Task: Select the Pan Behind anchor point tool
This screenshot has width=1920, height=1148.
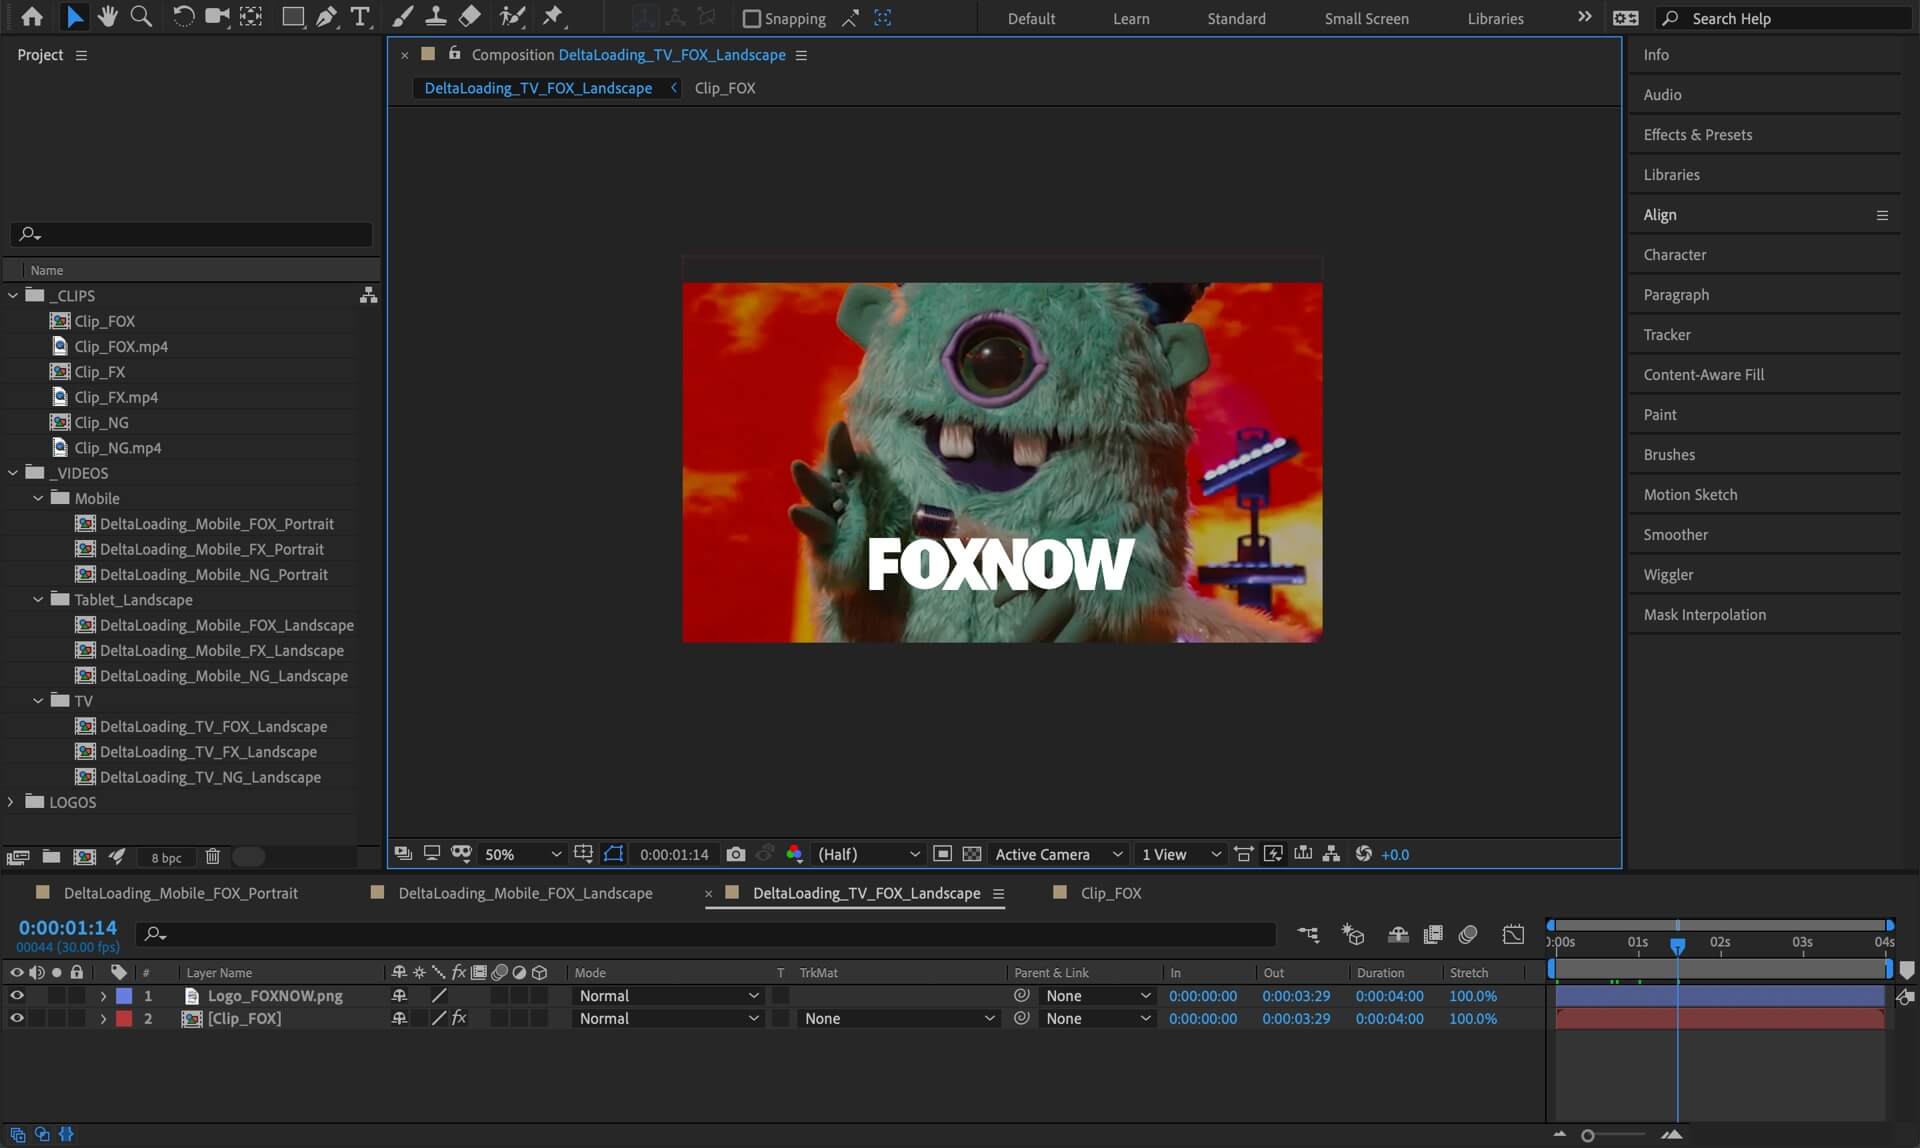Action: point(251,17)
